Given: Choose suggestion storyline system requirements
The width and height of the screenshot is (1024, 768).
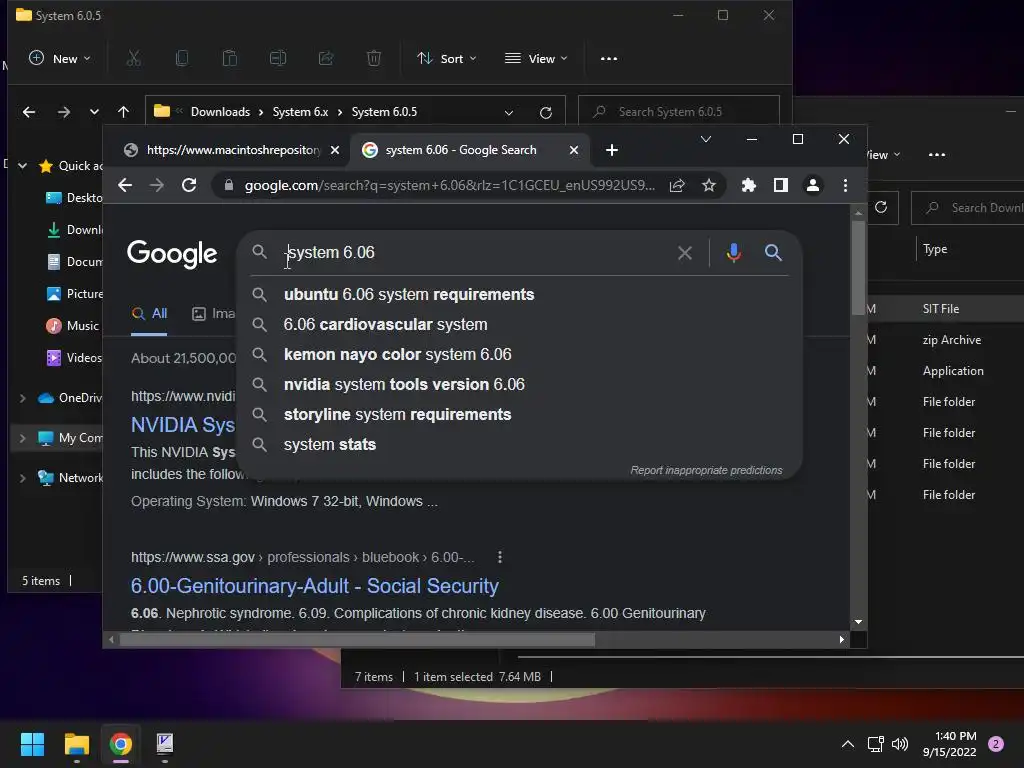Looking at the screenshot, I should coord(398,415).
